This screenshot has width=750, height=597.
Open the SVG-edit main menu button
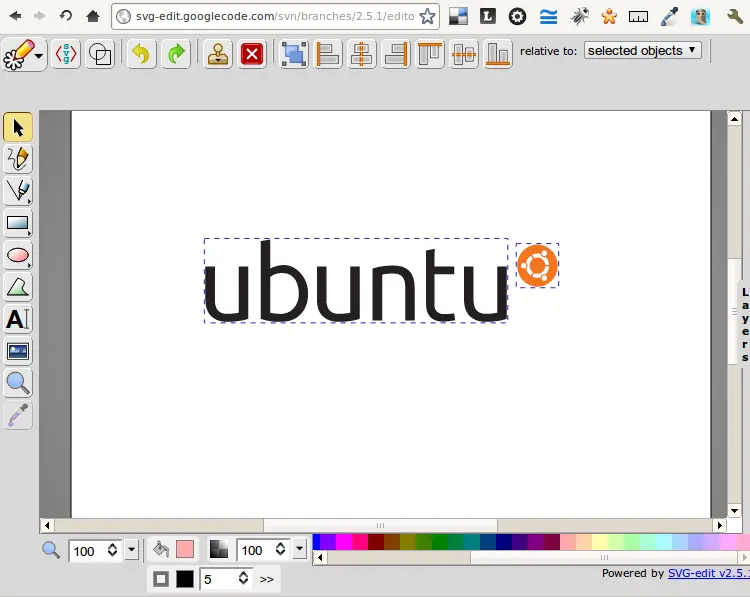tap(23, 54)
